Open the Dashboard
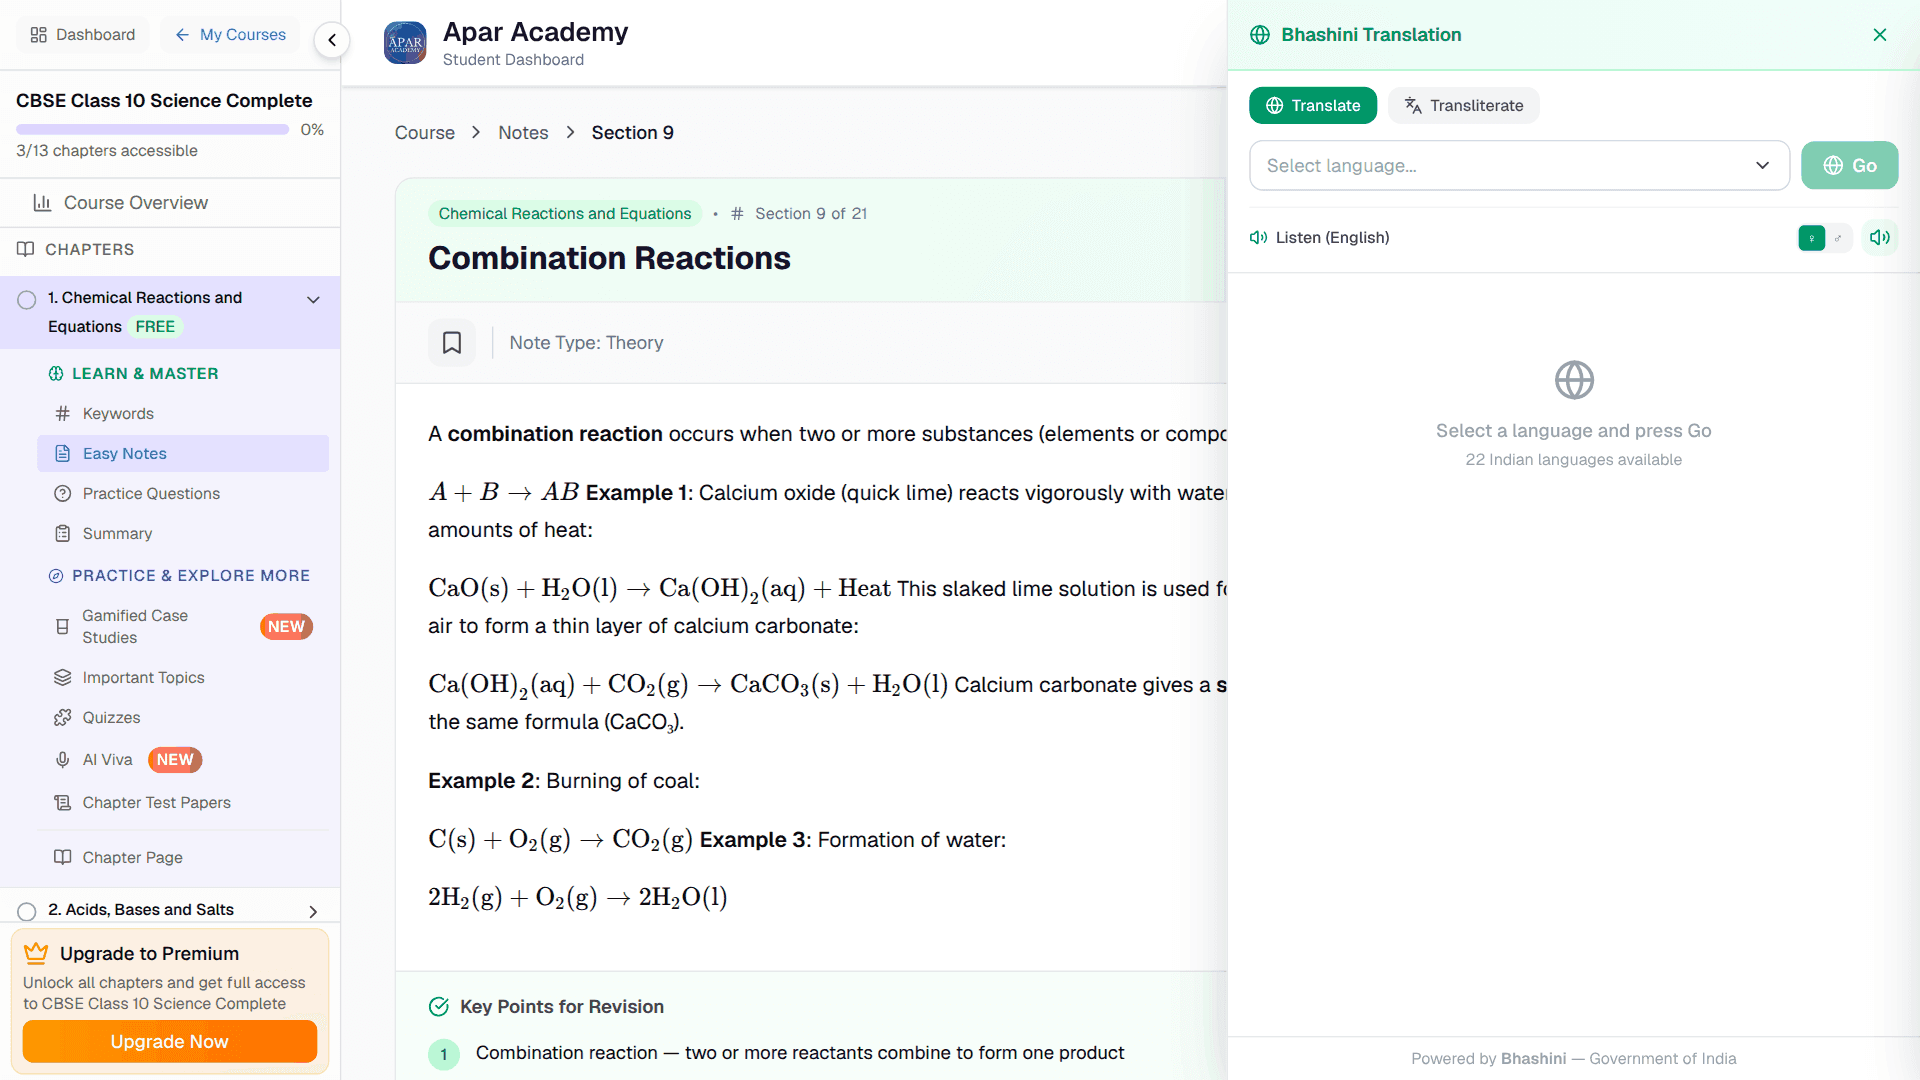The width and height of the screenshot is (1920, 1080). [x=83, y=35]
